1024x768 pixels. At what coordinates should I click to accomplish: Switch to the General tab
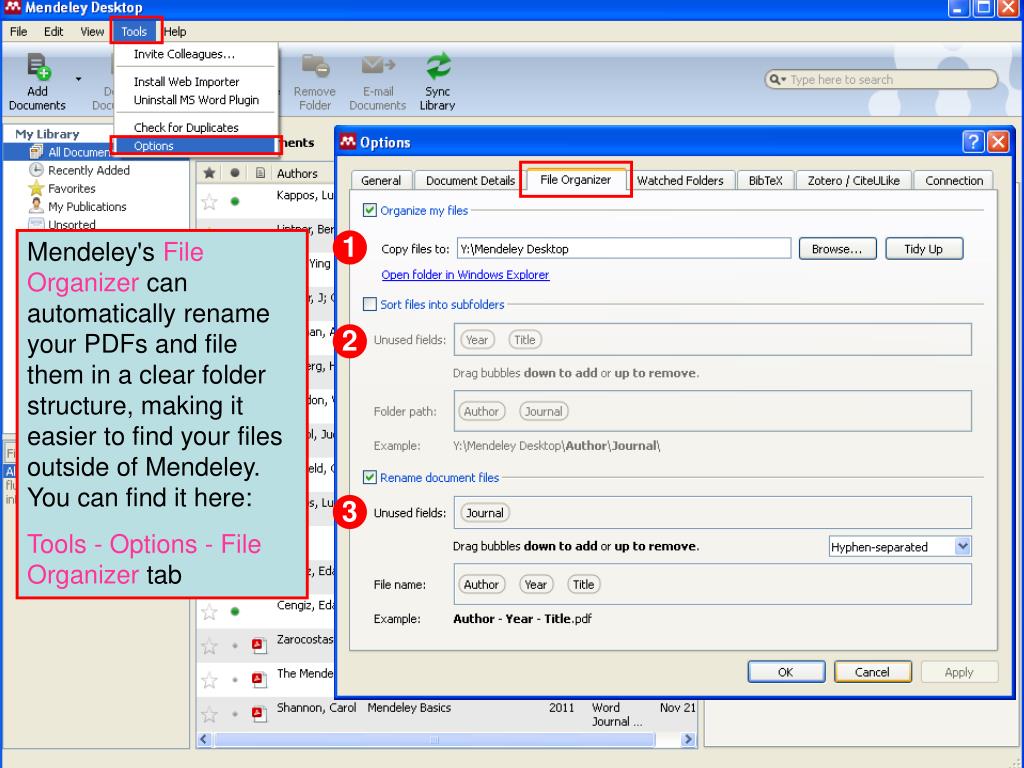381,181
